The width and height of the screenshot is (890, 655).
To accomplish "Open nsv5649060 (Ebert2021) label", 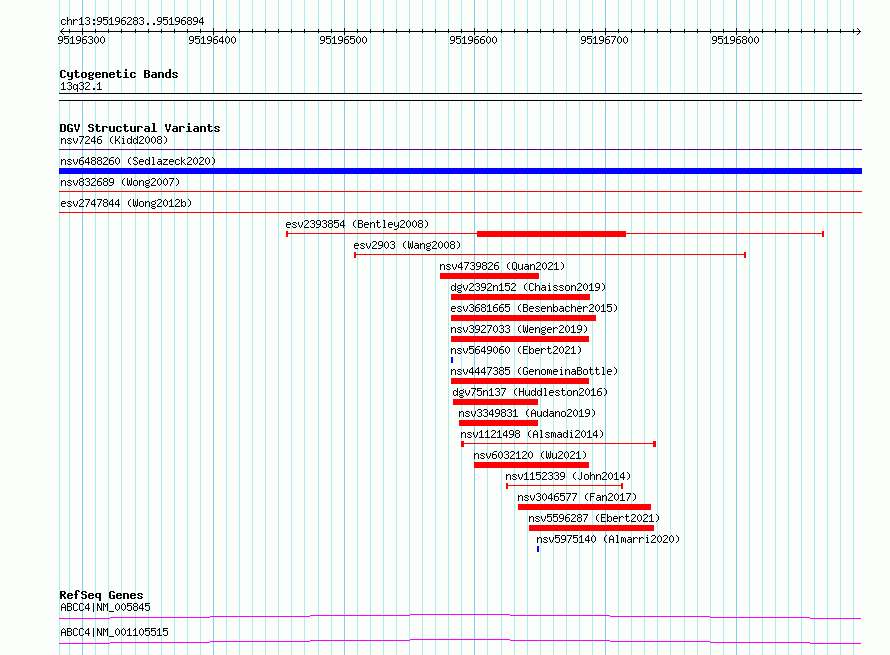I will click(516, 350).
